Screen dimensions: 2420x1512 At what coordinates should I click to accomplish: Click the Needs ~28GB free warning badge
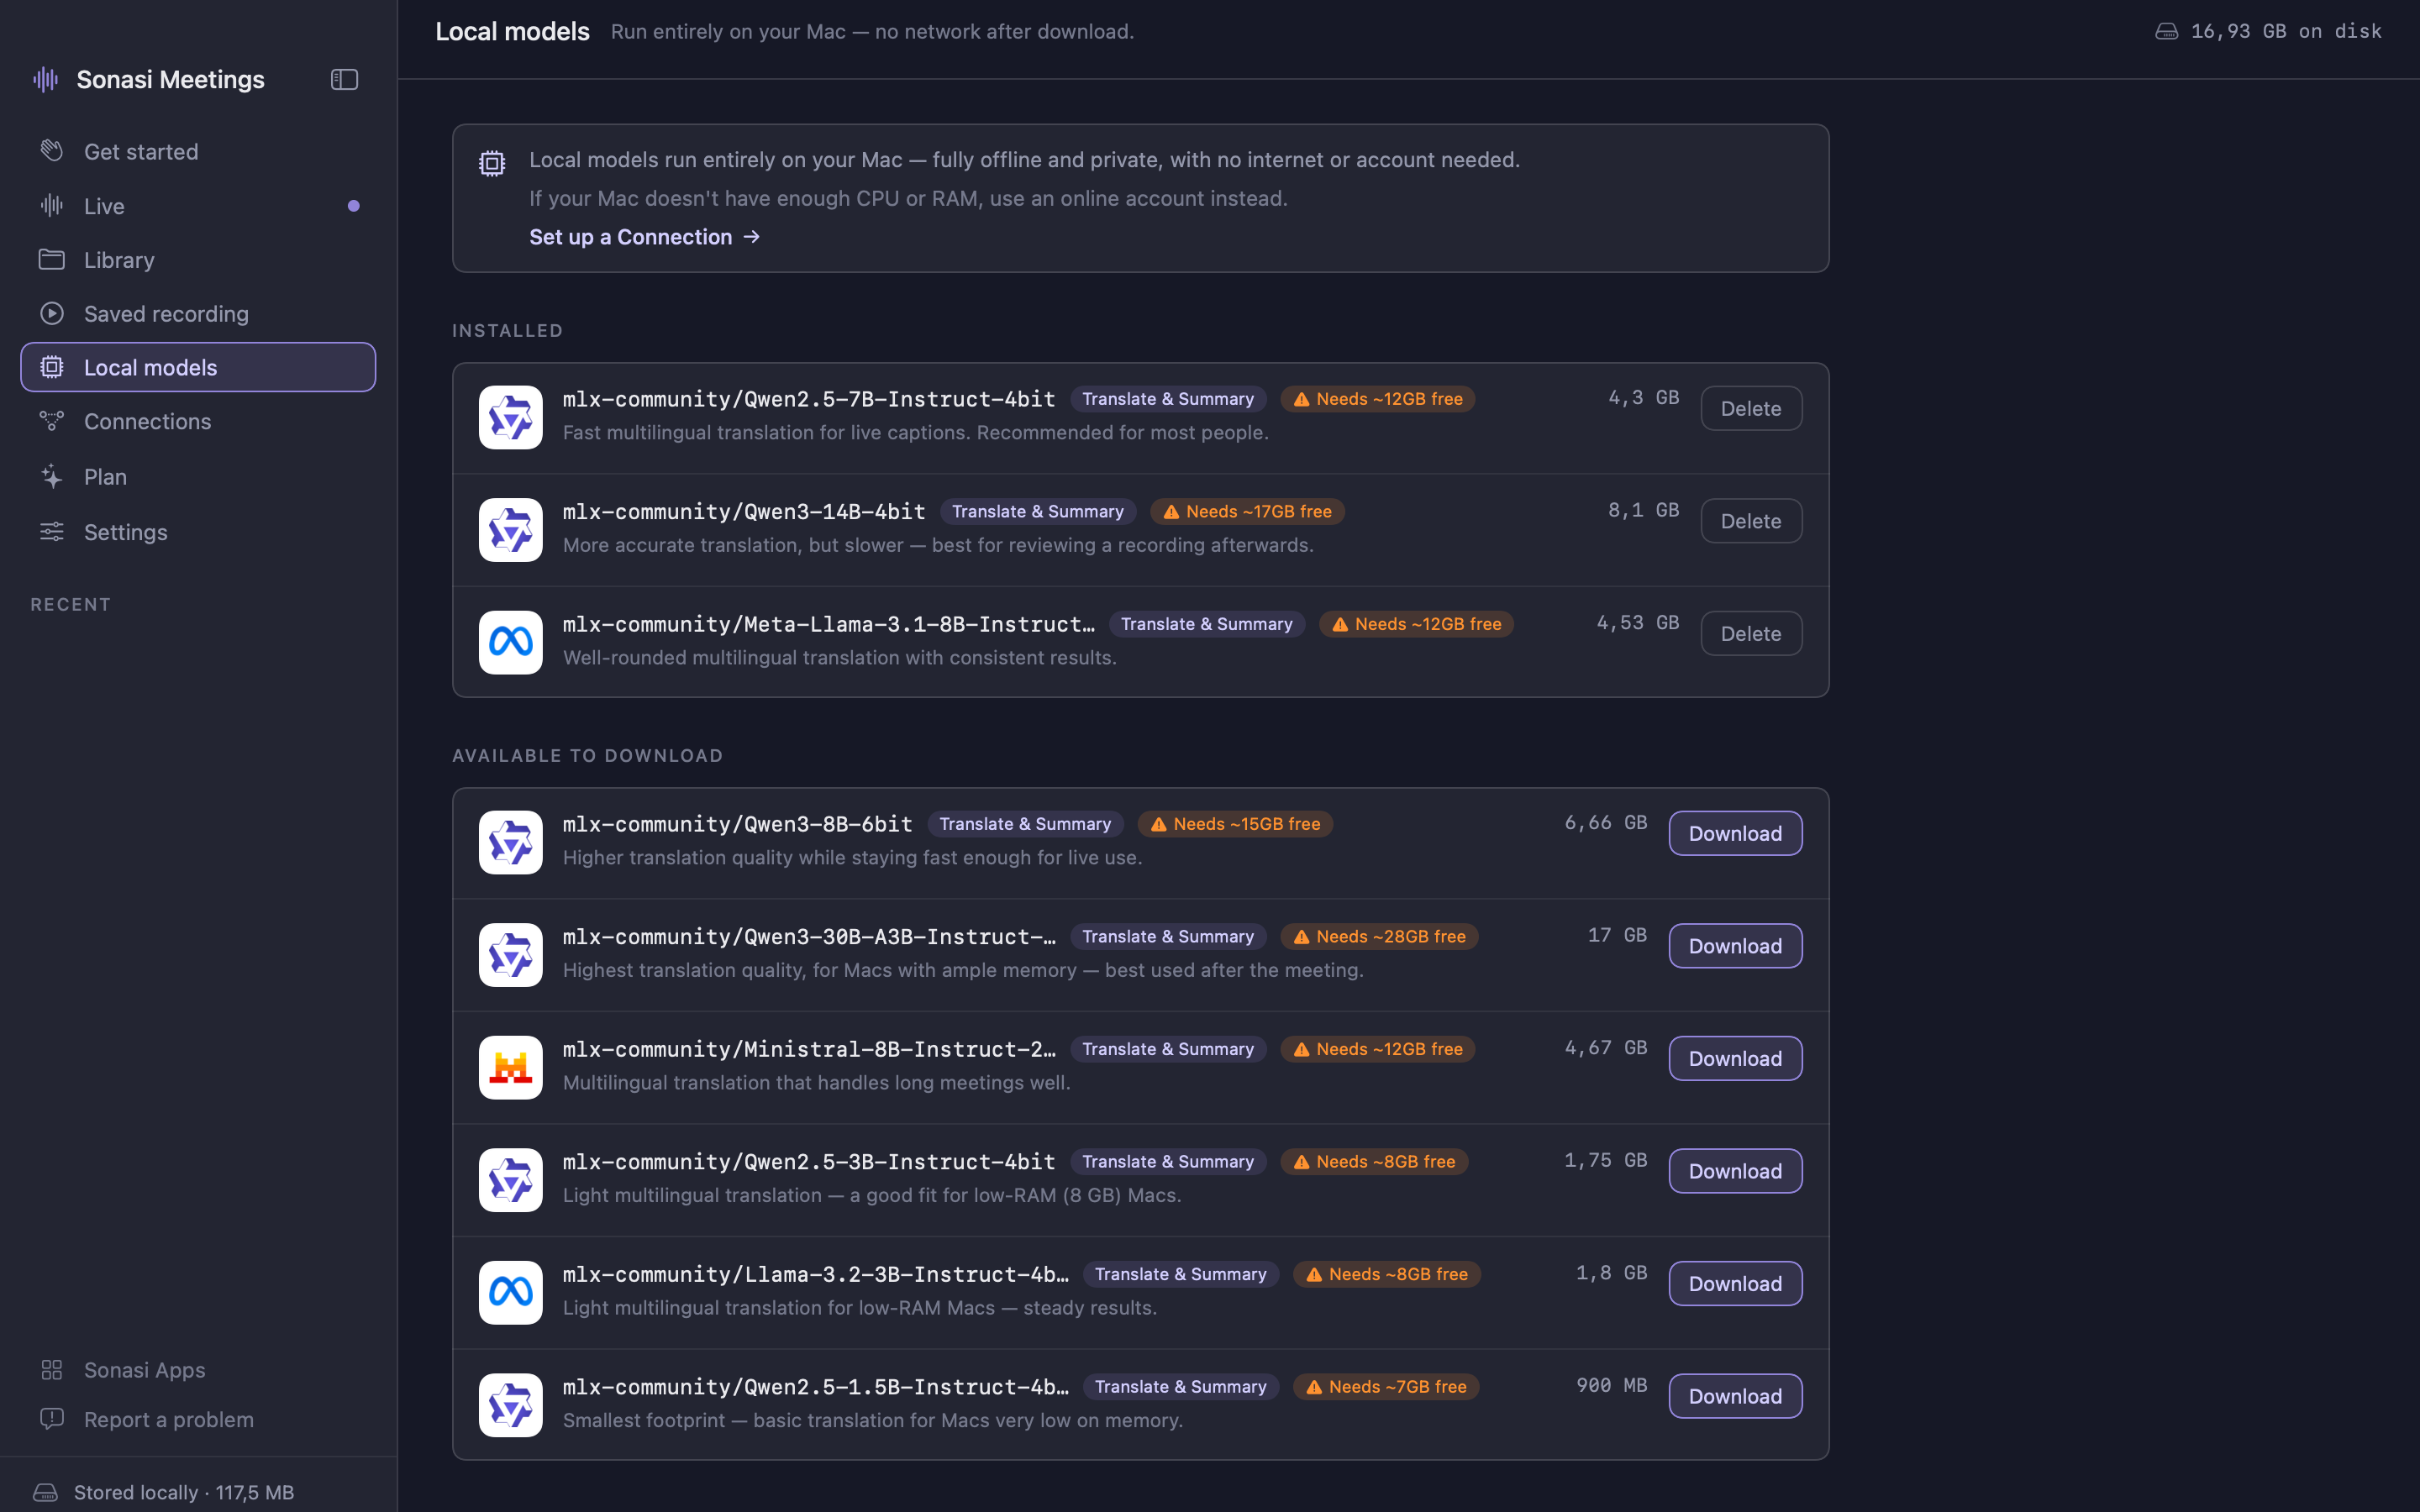pos(1379,937)
